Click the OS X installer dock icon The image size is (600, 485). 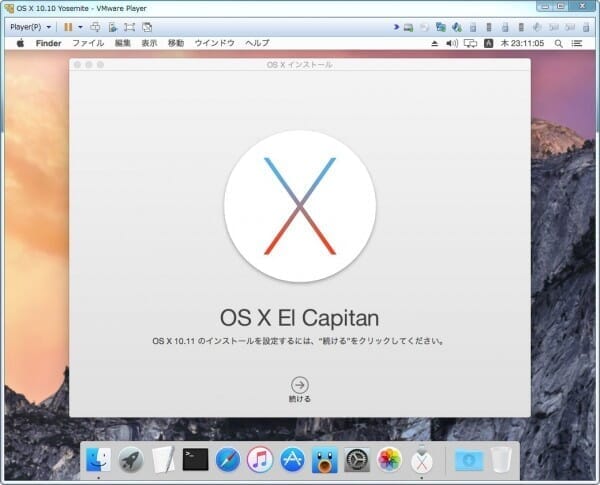tap(422, 459)
